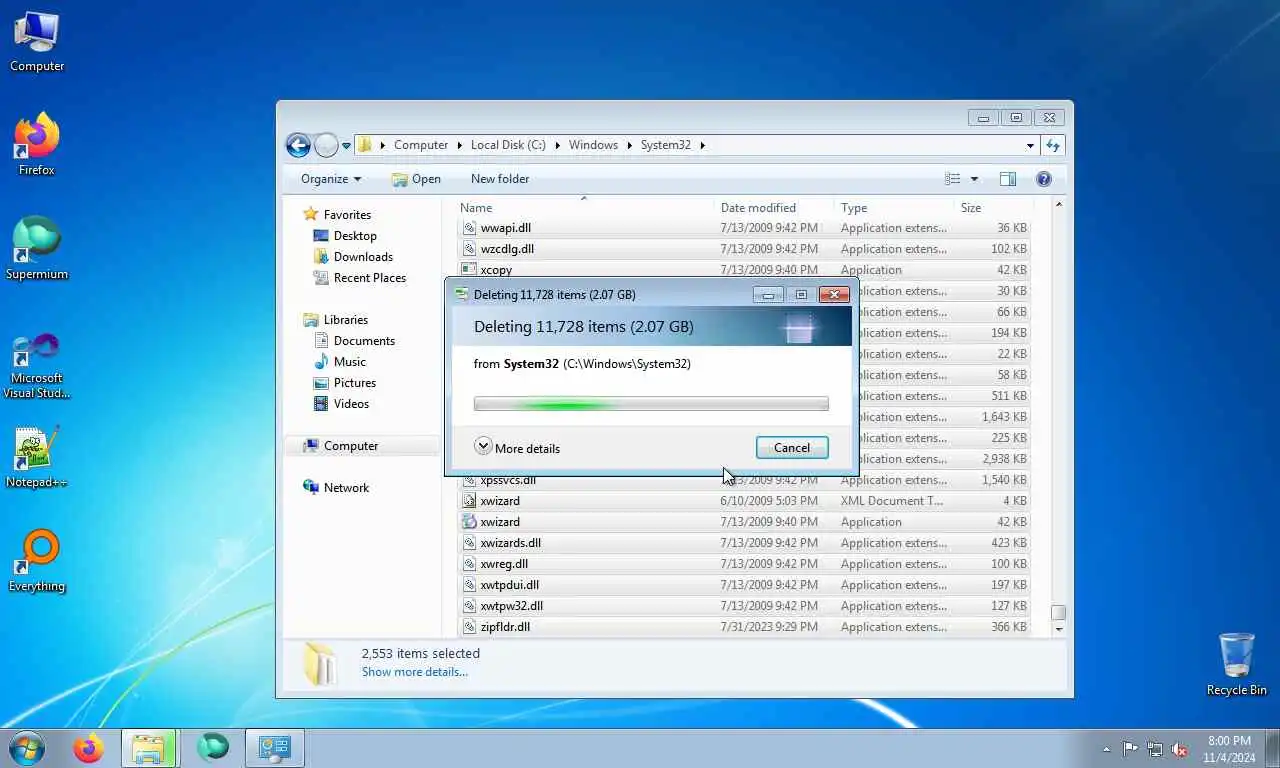Open the Supermium desktop shortcut

pos(37,248)
